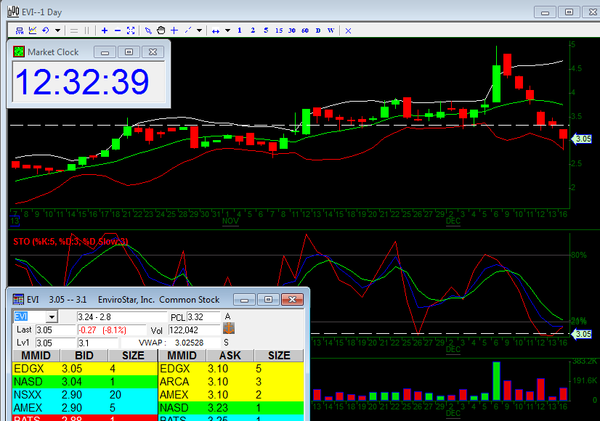Click the chart studies icon
Image resolution: width=600 pixels, height=421 pixels.
(33, 31)
